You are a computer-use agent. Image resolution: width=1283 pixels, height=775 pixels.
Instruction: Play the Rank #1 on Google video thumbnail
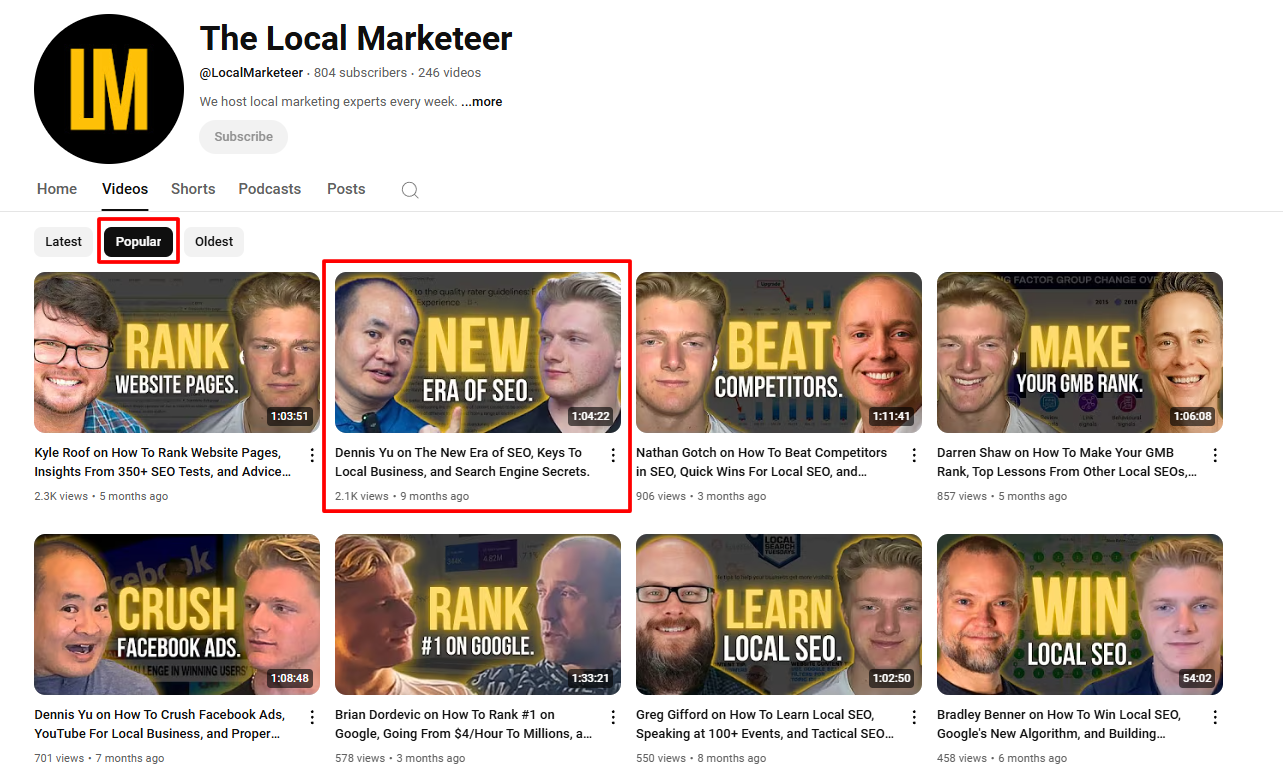pos(477,614)
